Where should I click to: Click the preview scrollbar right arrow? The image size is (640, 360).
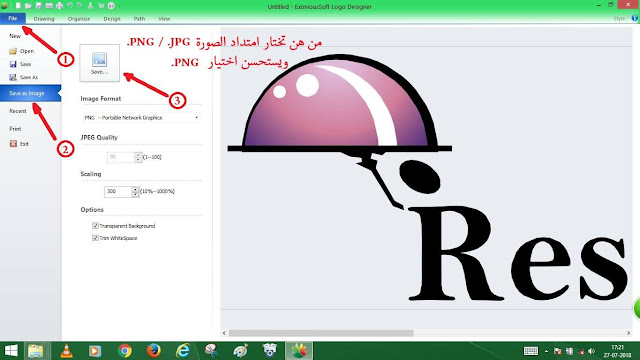(628, 333)
